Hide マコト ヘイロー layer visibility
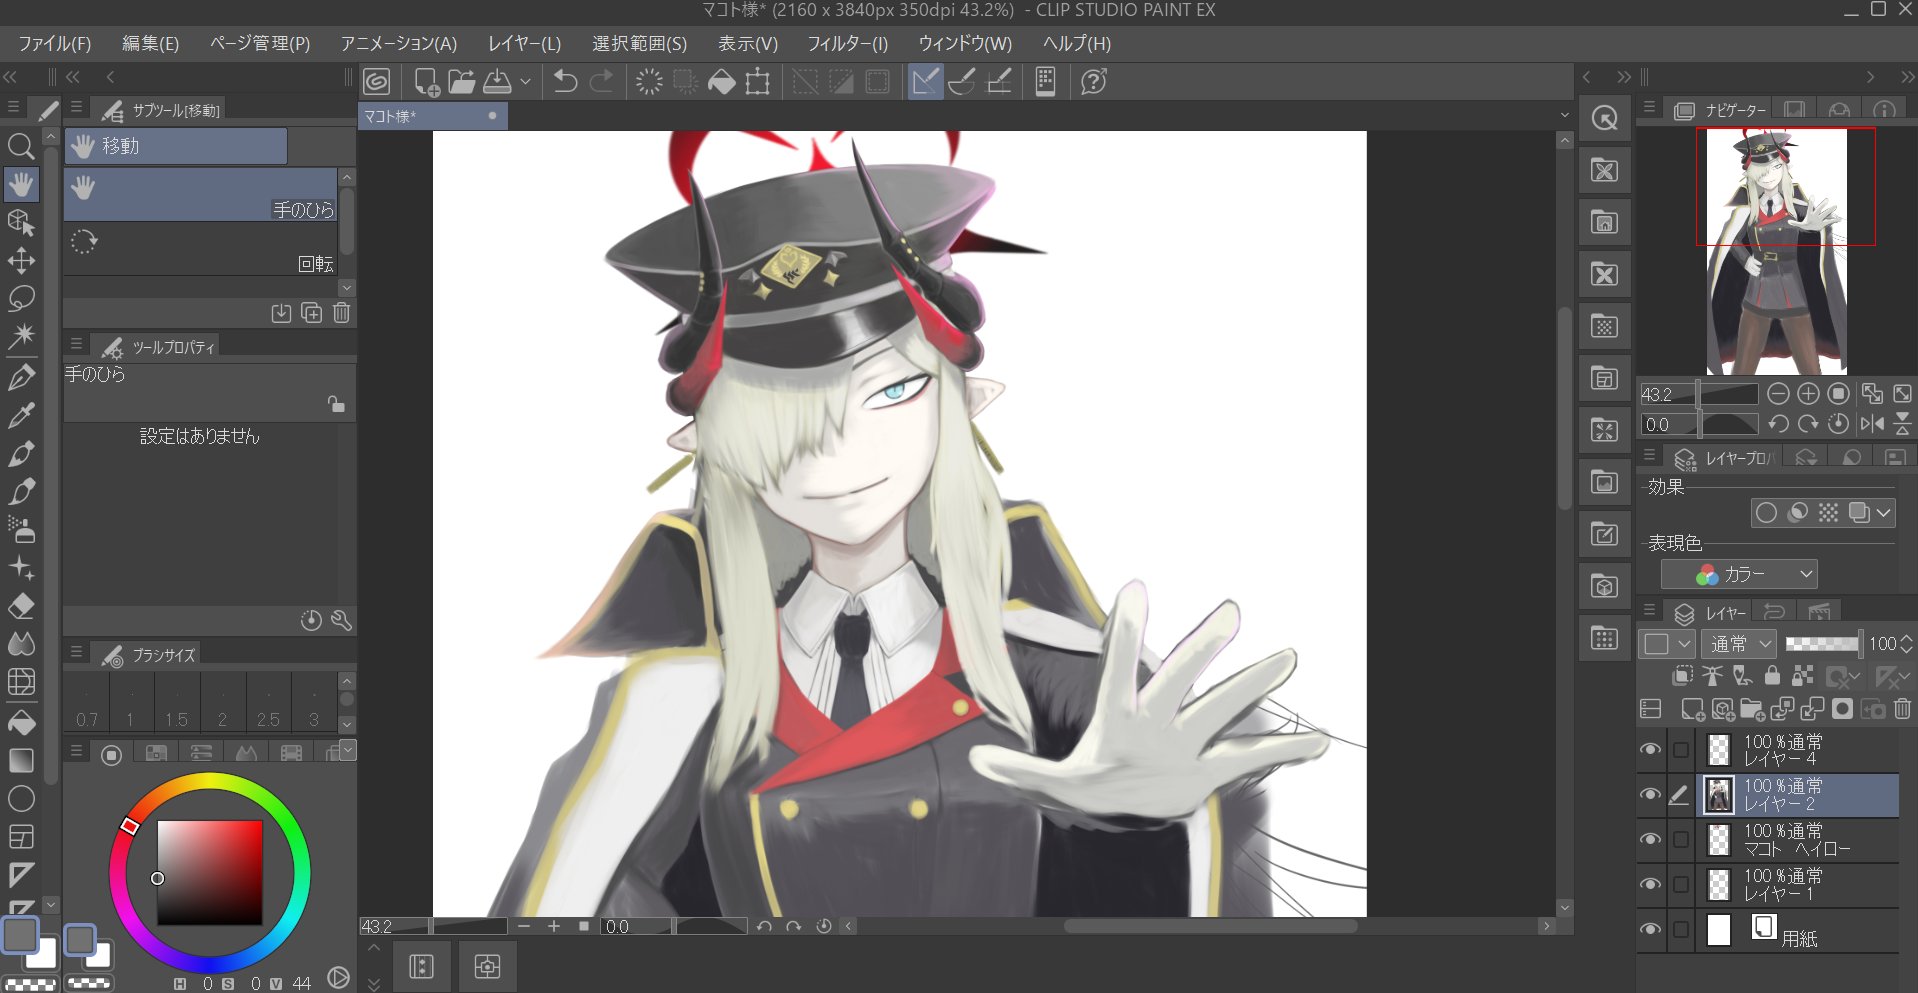 [1651, 839]
